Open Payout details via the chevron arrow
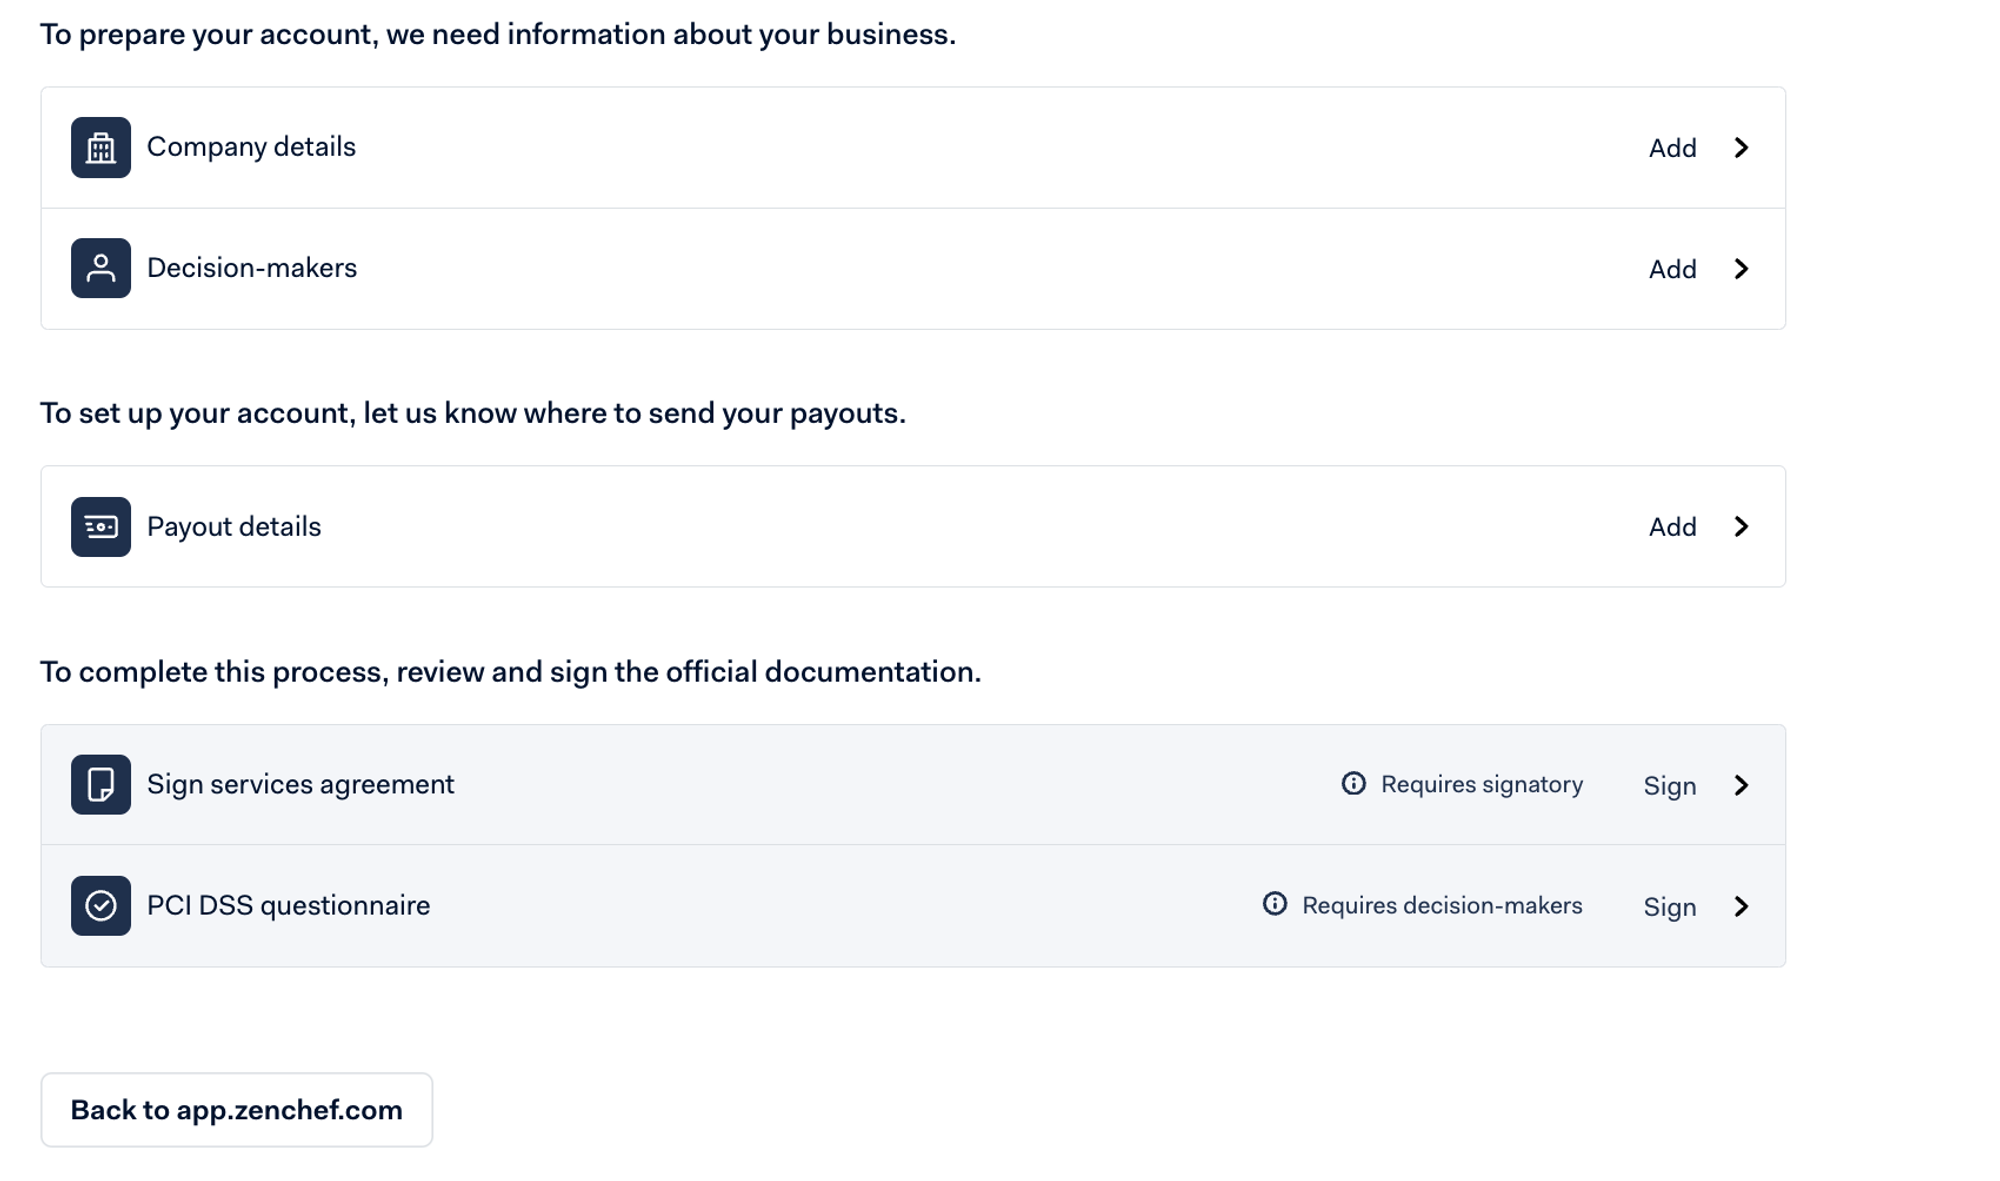This screenshot has width=2000, height=1181. (1741, 527)
